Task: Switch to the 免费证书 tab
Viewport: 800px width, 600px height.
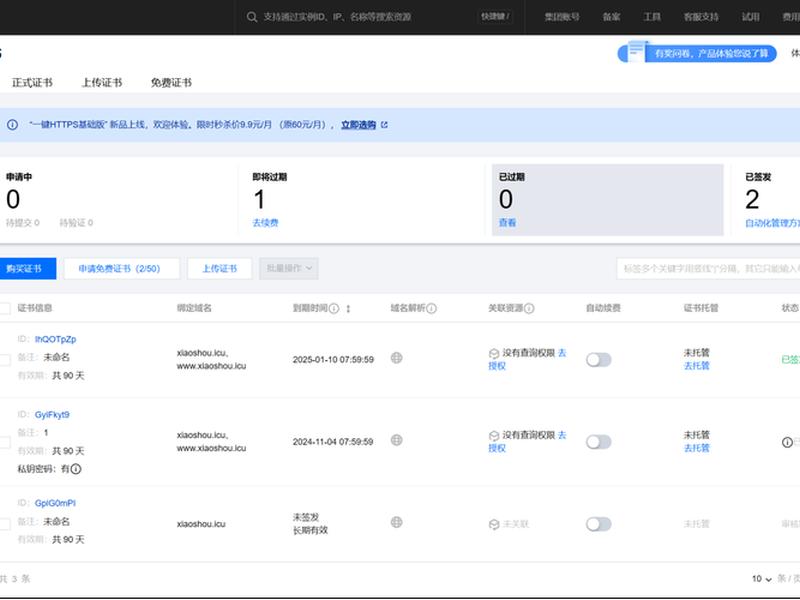Action: tap(171, 83)
